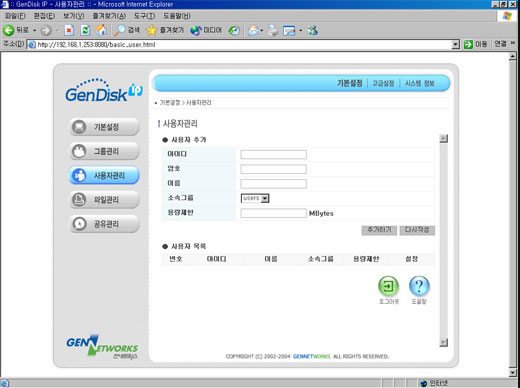Click the Print icon in toolbar

tap(273, 30)
